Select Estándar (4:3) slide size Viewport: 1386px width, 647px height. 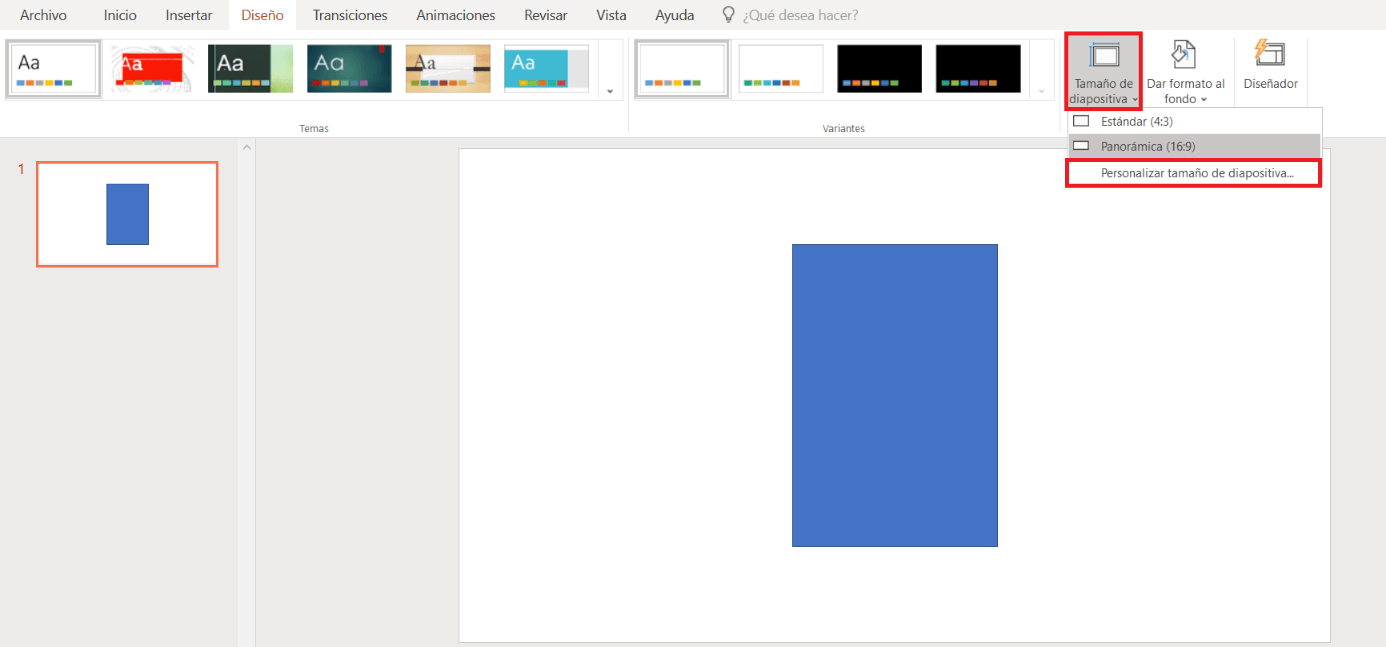tap(1195, 121)
